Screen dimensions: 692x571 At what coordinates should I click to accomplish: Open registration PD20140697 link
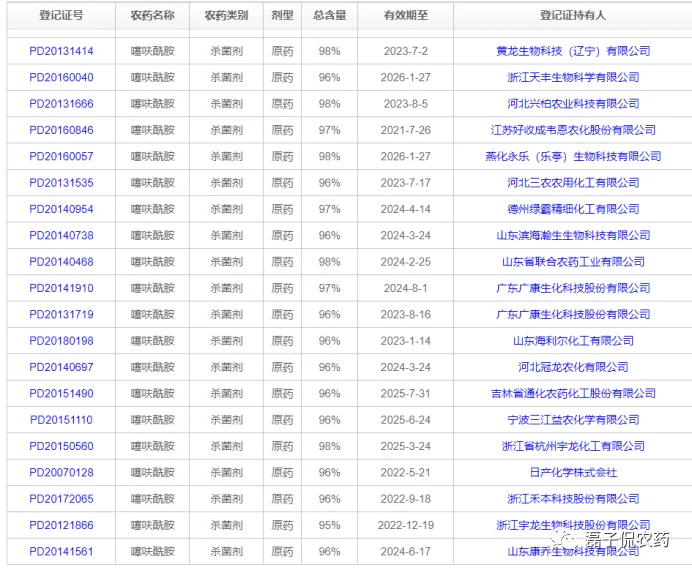[x=61, y=367]
